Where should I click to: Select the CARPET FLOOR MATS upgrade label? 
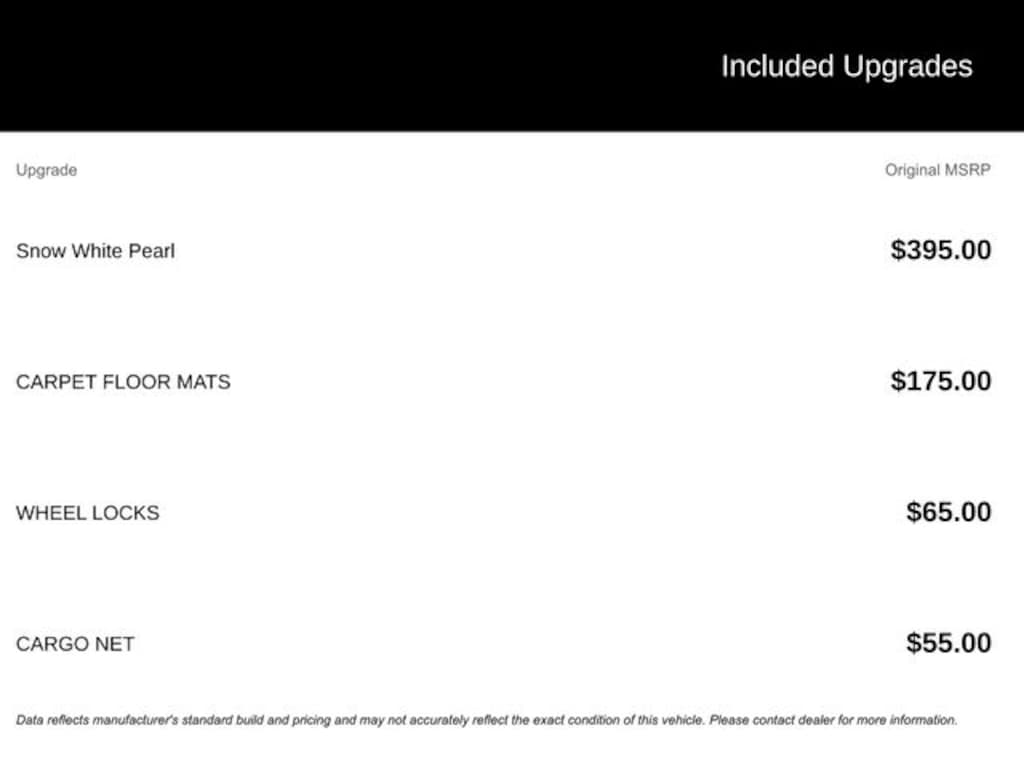[123, 382]
